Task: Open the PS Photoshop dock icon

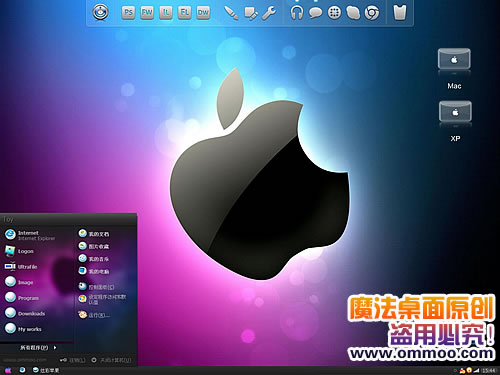Action: tap(128, 13)
